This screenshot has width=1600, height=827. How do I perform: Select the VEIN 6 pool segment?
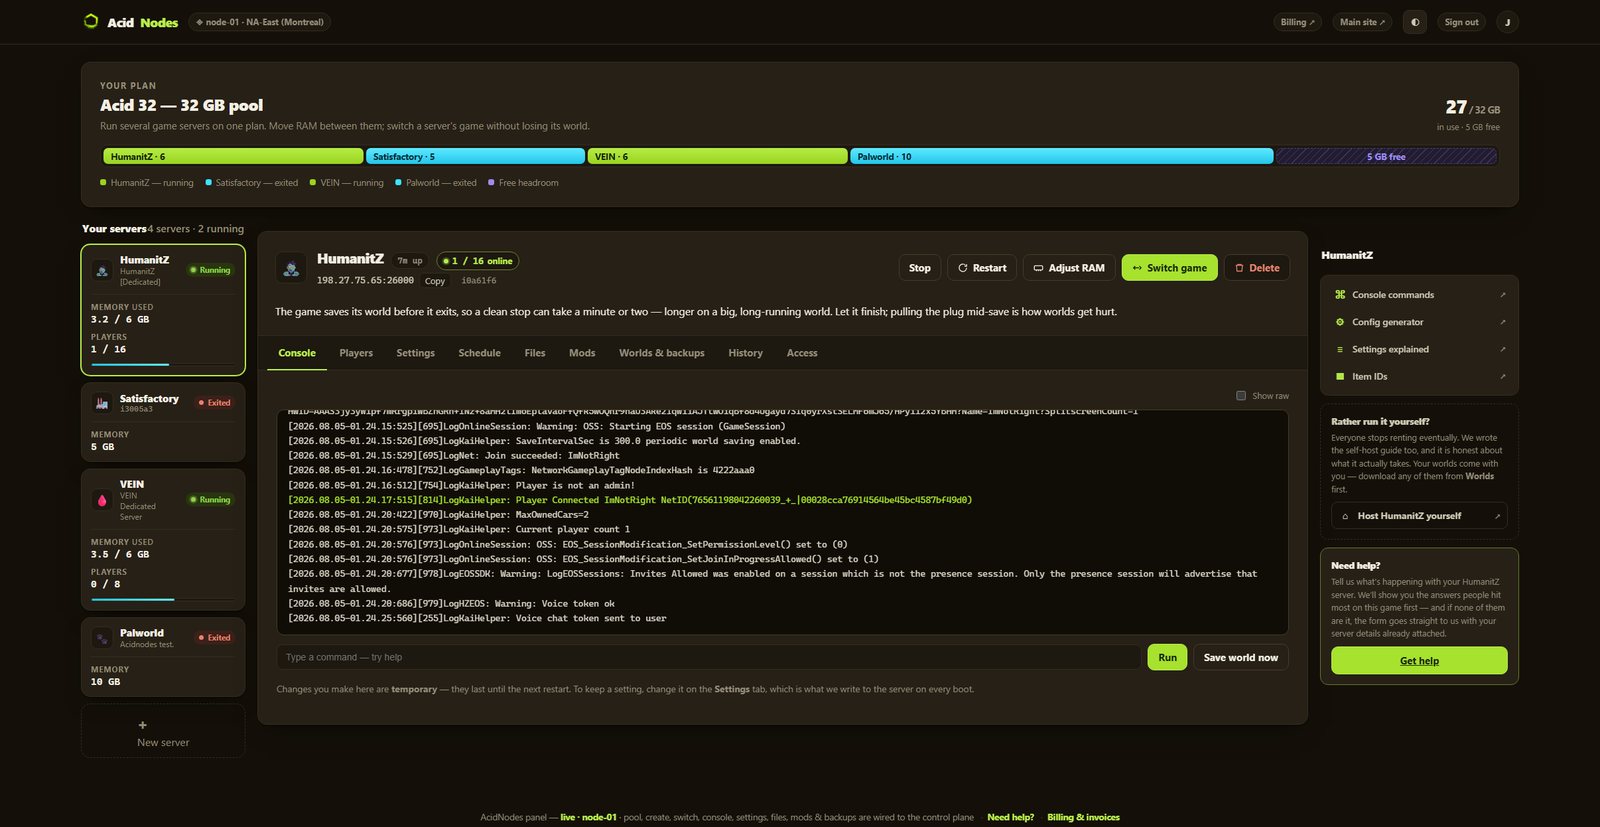tap(717, 156)
